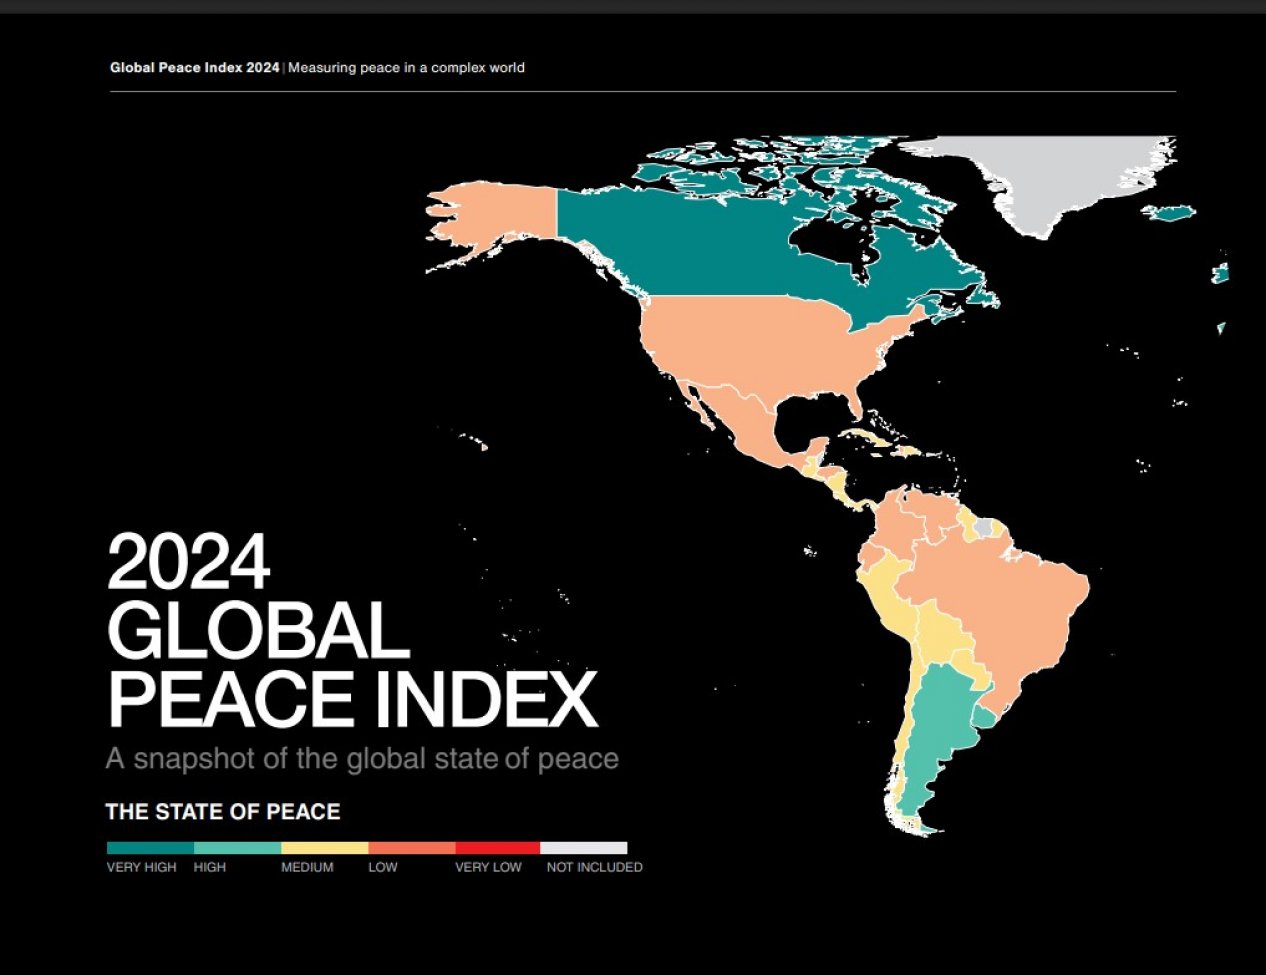Viewport: 1266px width, 975px height.
Task: Click the High light teal legend swatch
Action: (237, 848)
